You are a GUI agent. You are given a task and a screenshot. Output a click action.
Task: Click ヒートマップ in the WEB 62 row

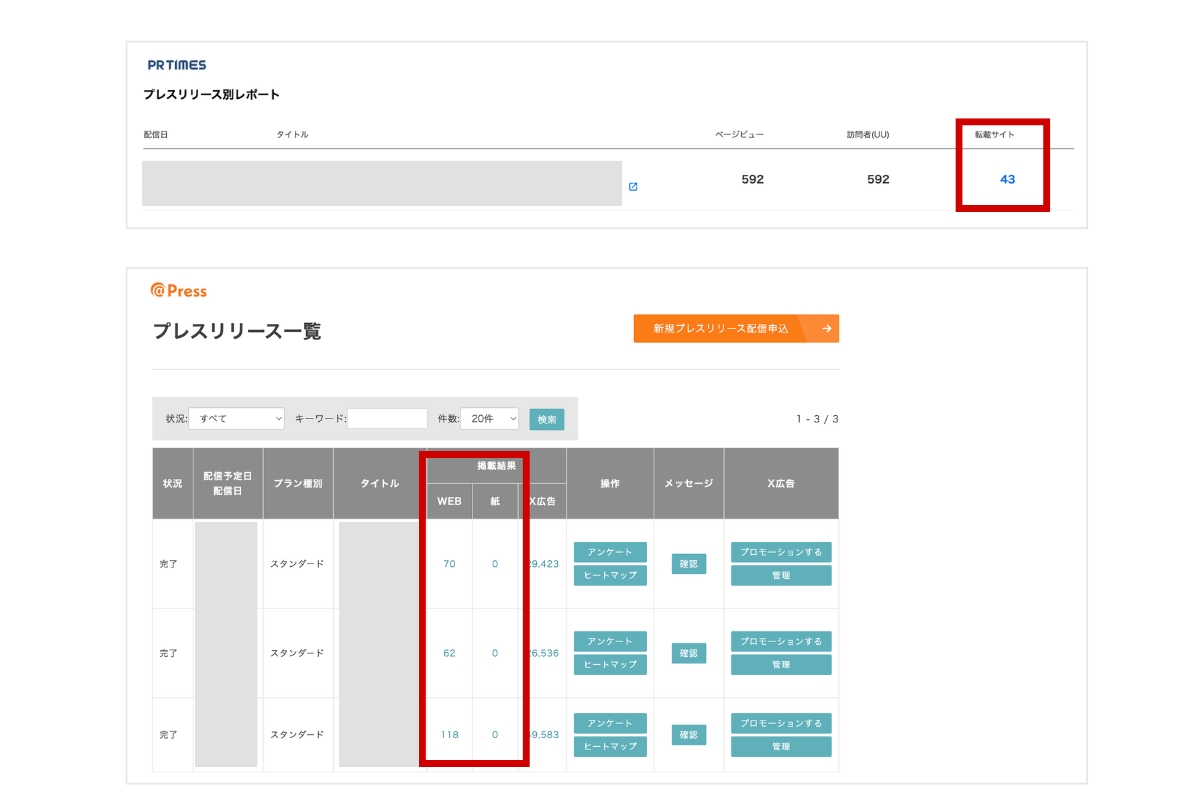(x=610, y=664)
